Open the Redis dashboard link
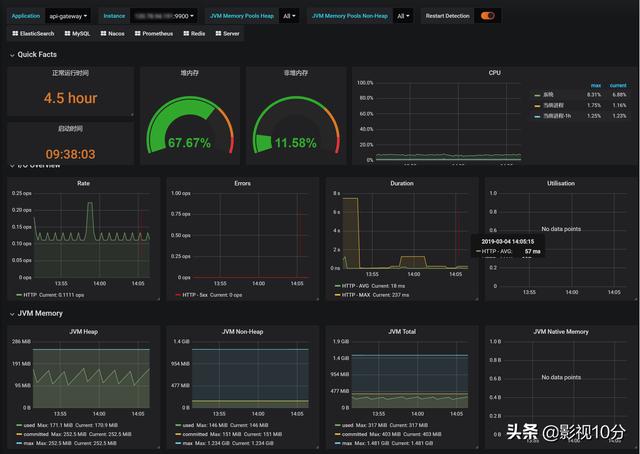The image size is (640, 454). tap(194, 33)
